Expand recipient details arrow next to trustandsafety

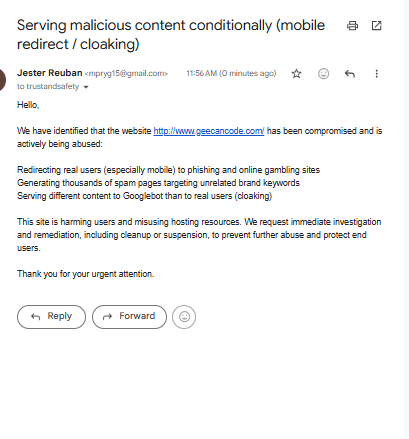click(x=86, y=87)
